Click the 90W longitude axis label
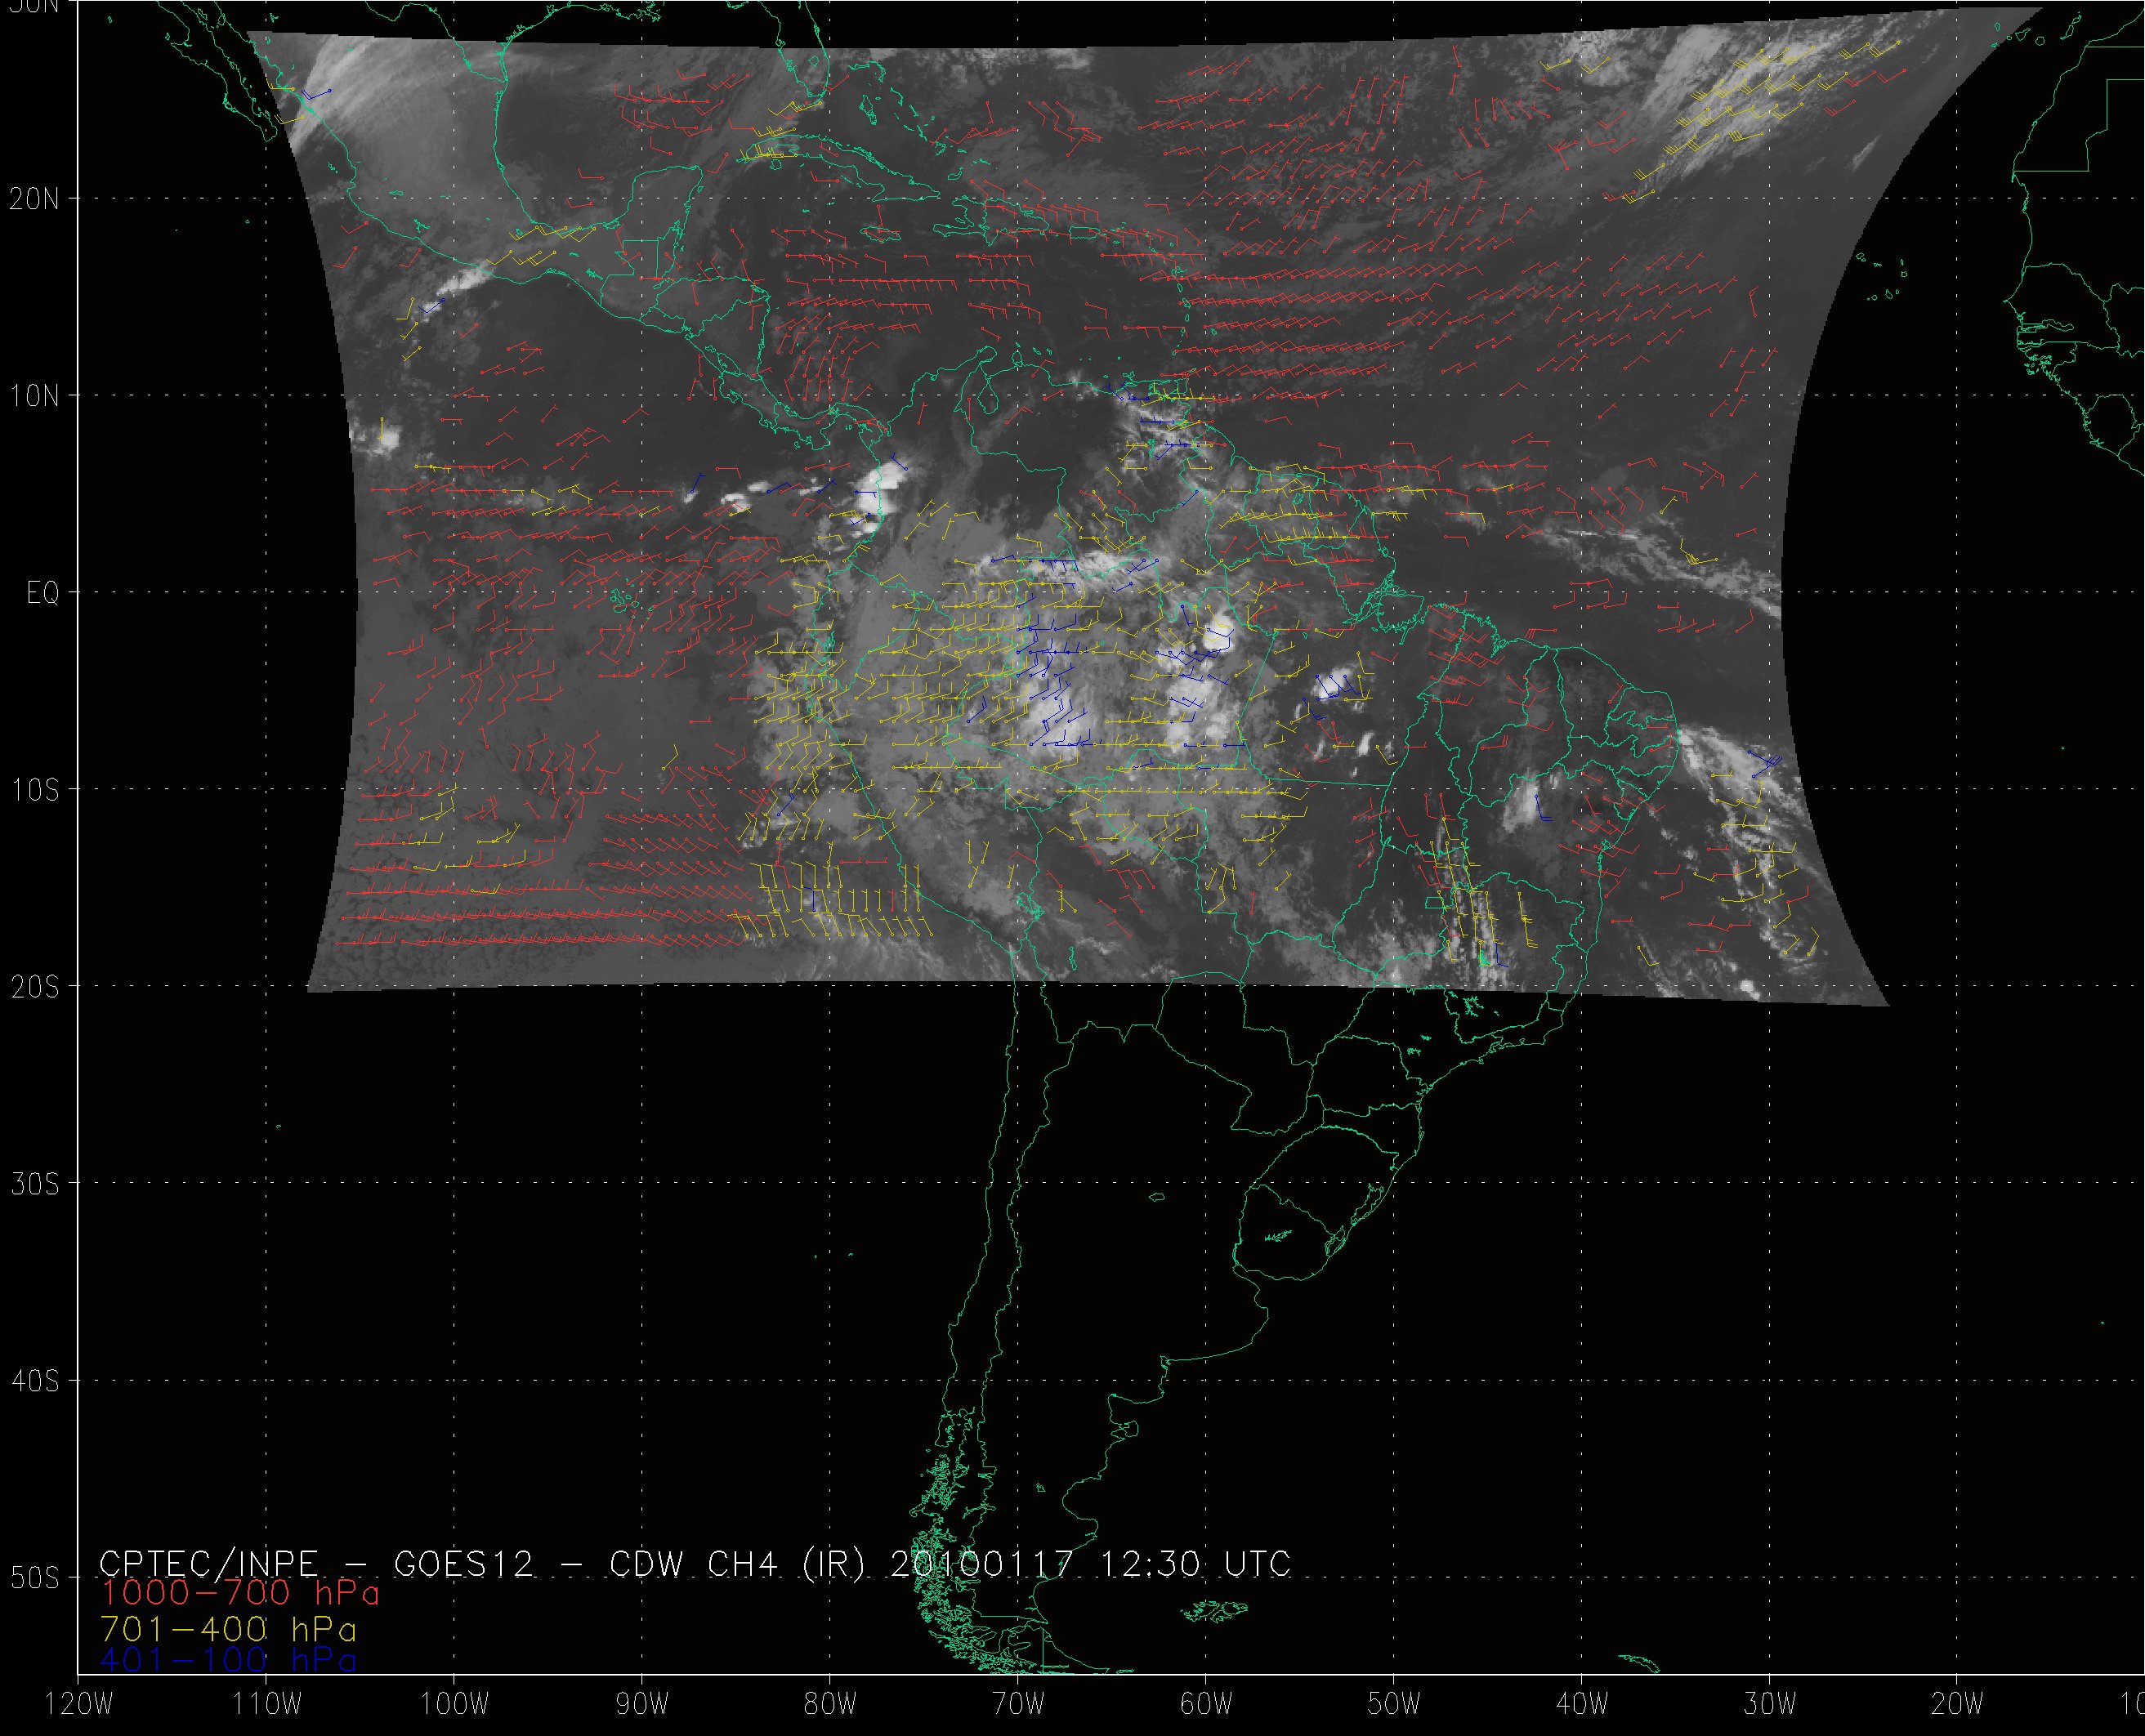2145x1736 pixels. click(642, 1705)
